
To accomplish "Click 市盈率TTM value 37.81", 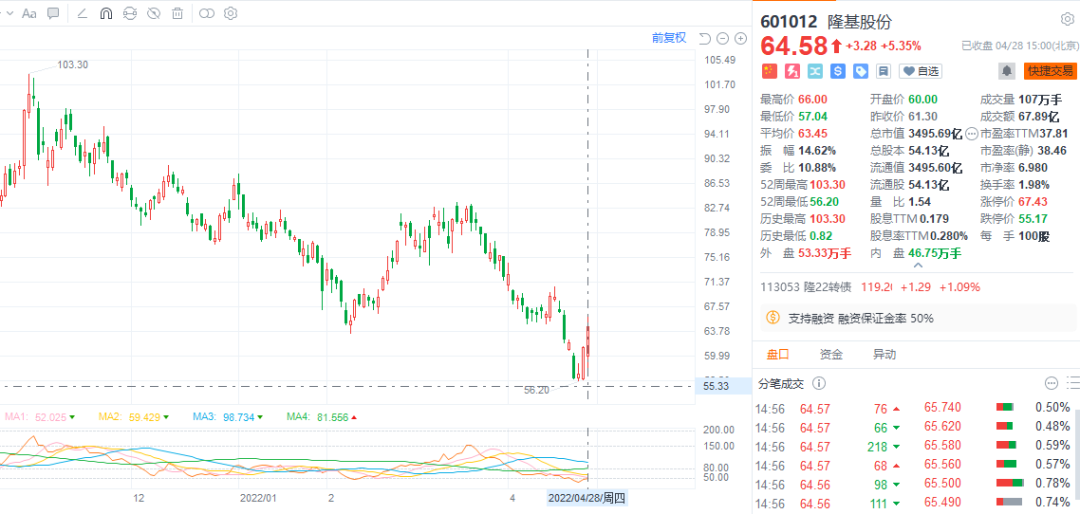I will click(1053, 133).
